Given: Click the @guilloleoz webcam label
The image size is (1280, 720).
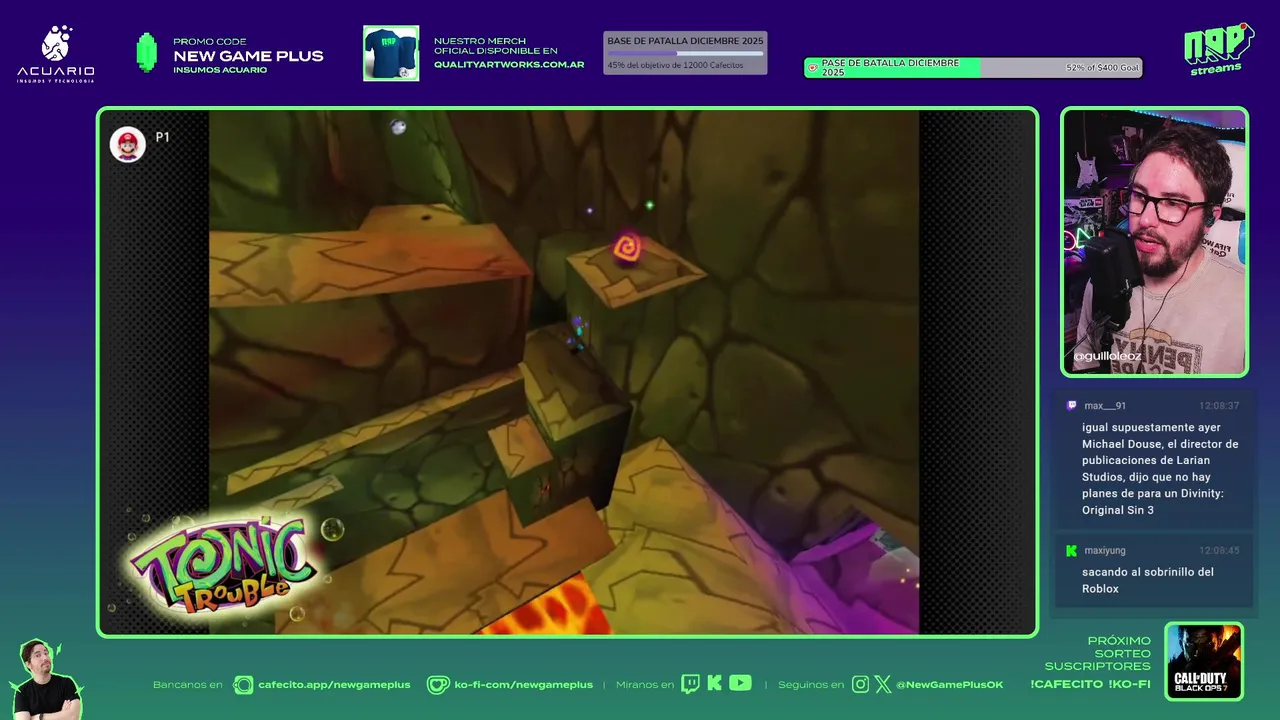Looking at the screenshot, I should pyautogui.click(x=1107, y=356).
